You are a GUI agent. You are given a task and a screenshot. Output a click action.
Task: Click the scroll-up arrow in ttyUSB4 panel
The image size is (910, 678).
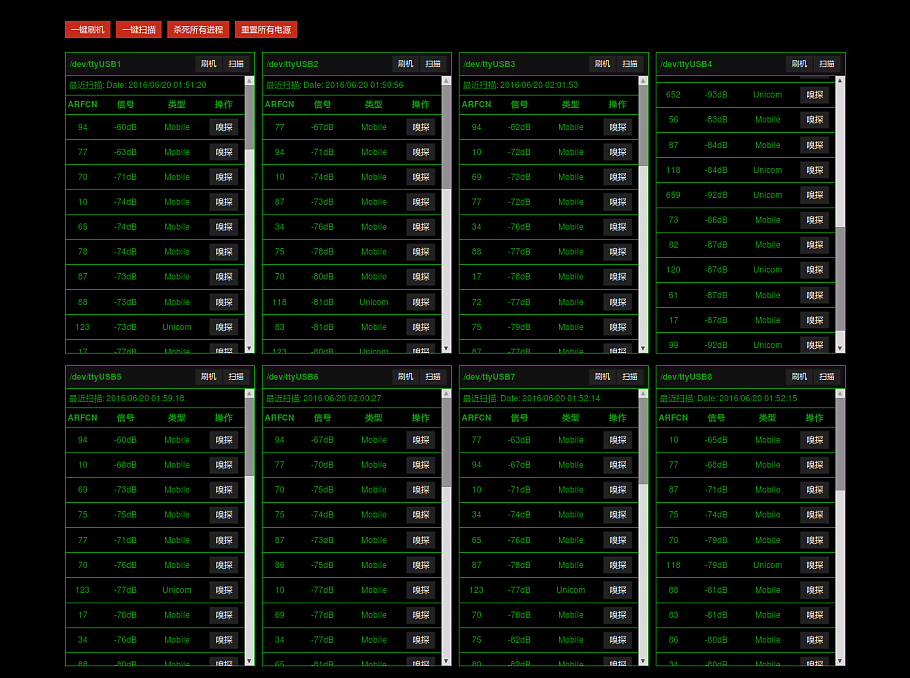pos(840,81)
